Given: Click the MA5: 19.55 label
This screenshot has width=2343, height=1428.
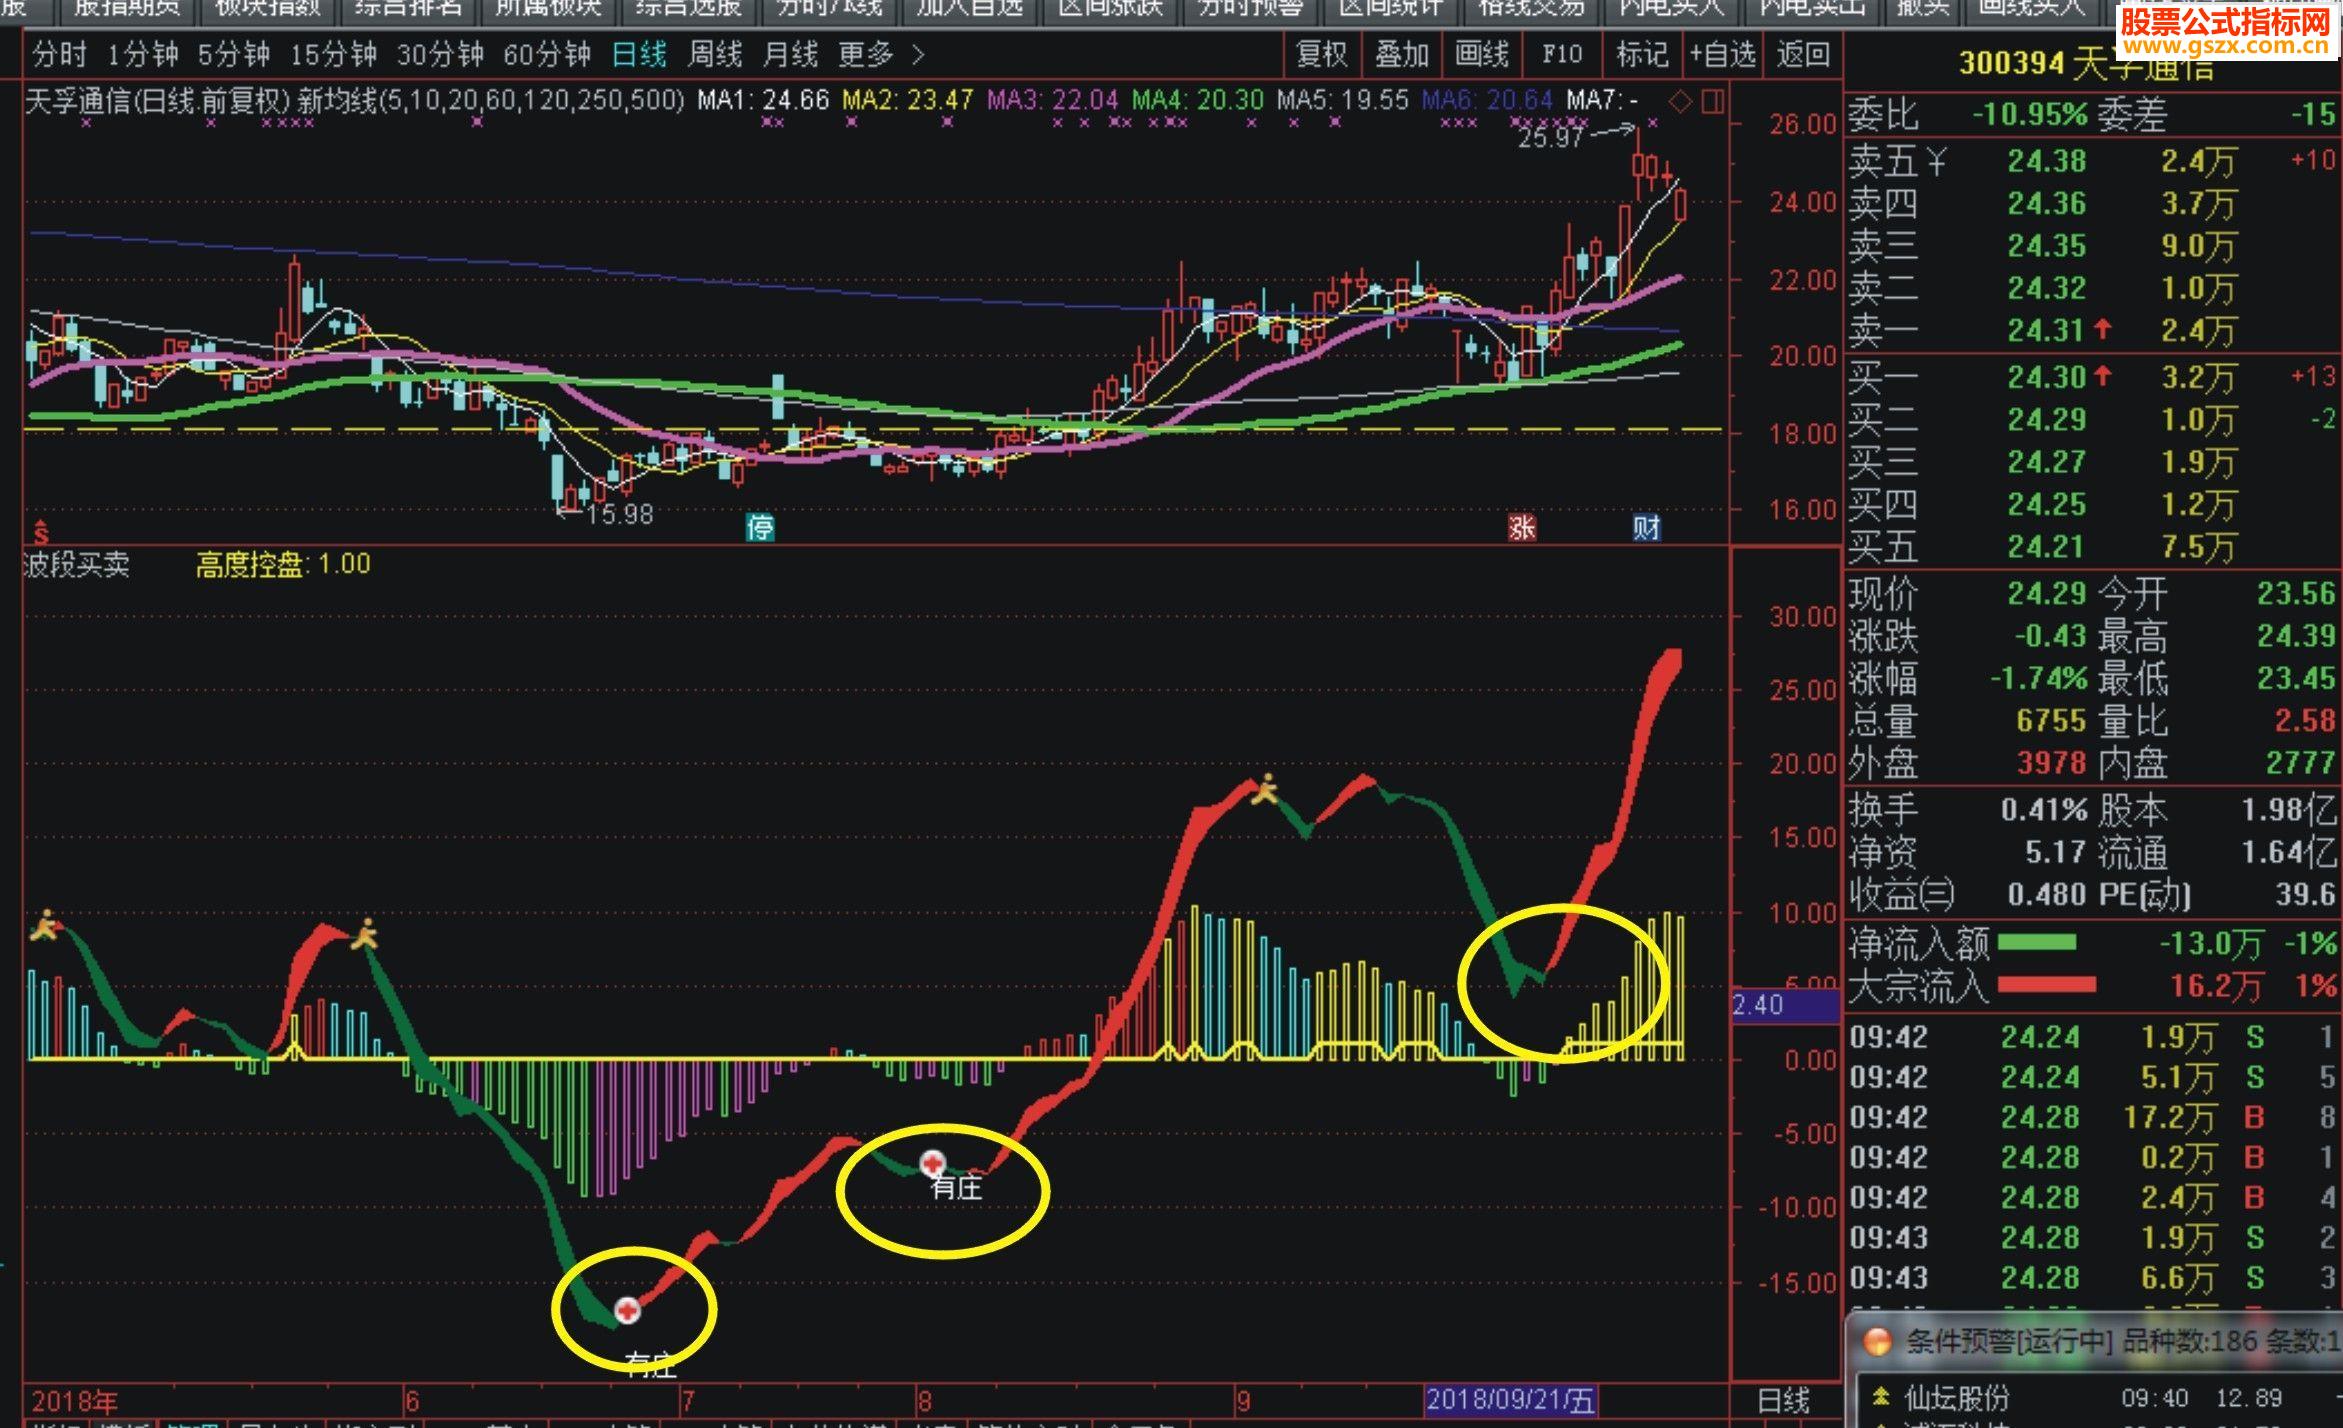Looking at the screenshot, I should click(x=1343, y=100).
